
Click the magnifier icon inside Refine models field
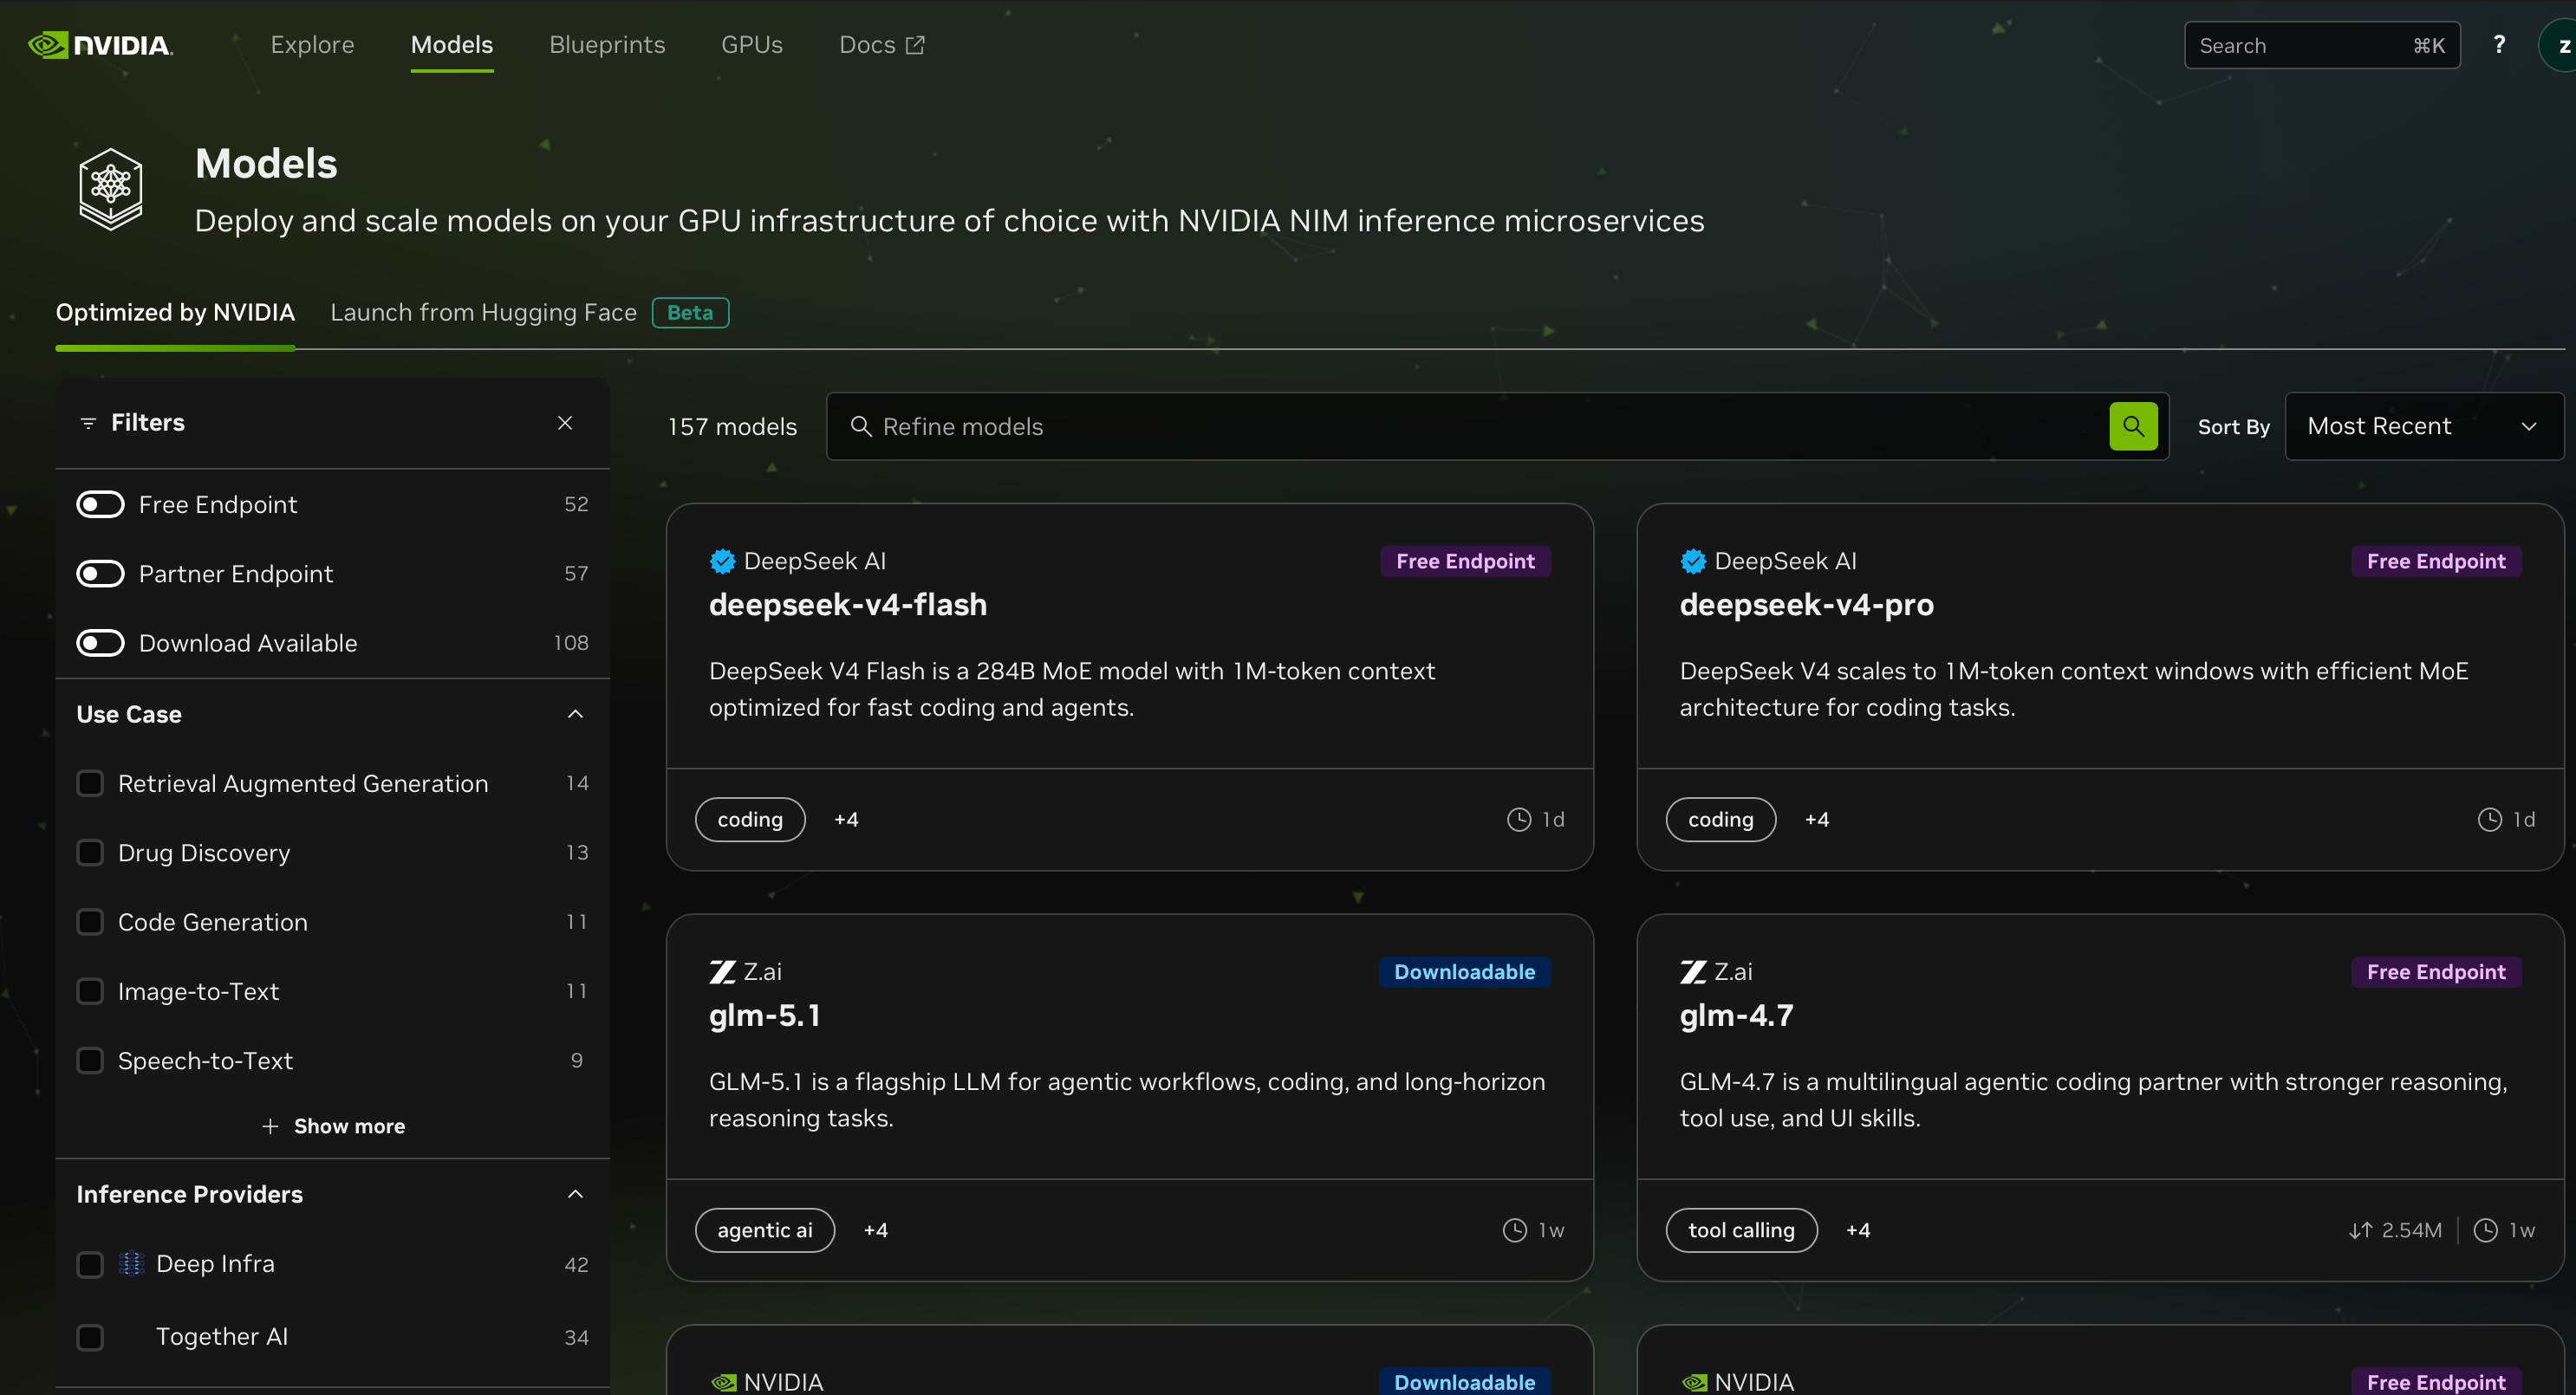860,426
